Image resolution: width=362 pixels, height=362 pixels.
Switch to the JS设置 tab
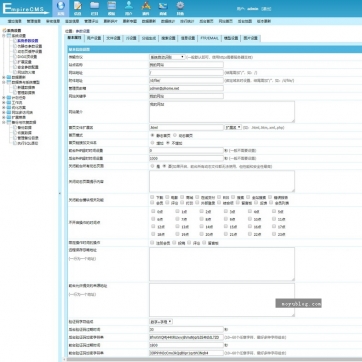(131, 38)
